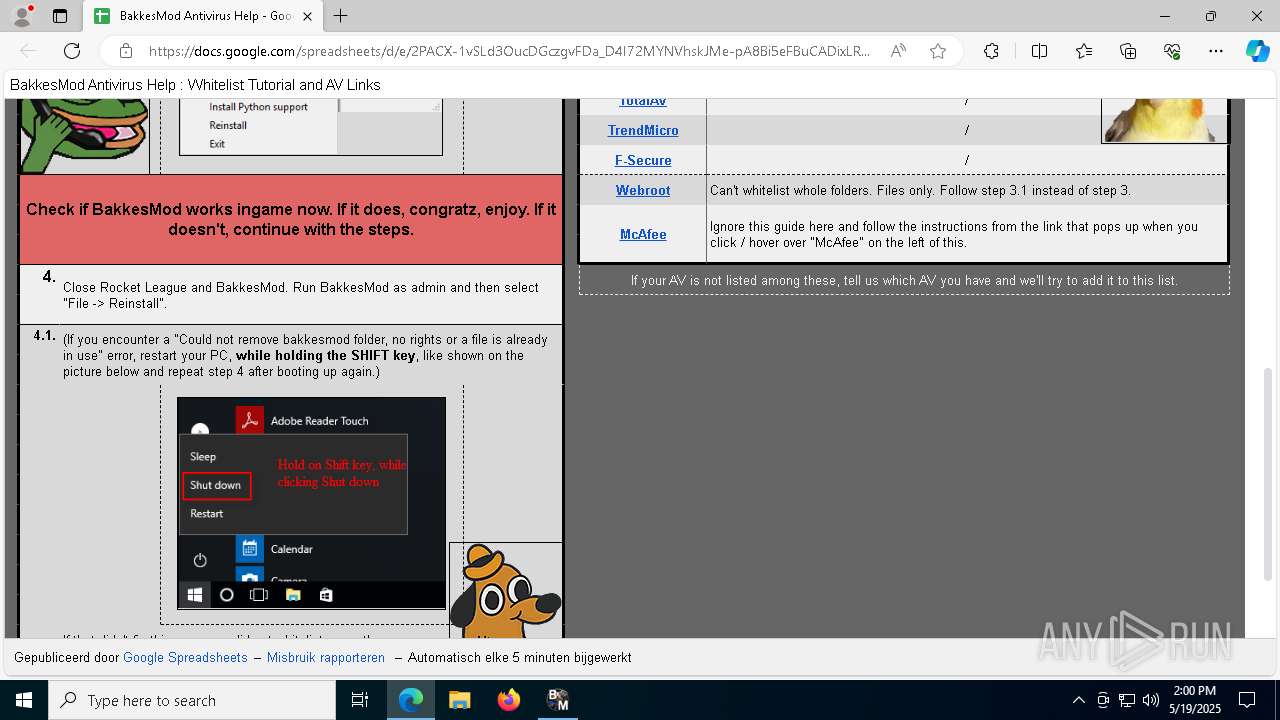This screenshot has height=720, width=1280.
Task: Open a new browser tab
Action: point(341,16)
